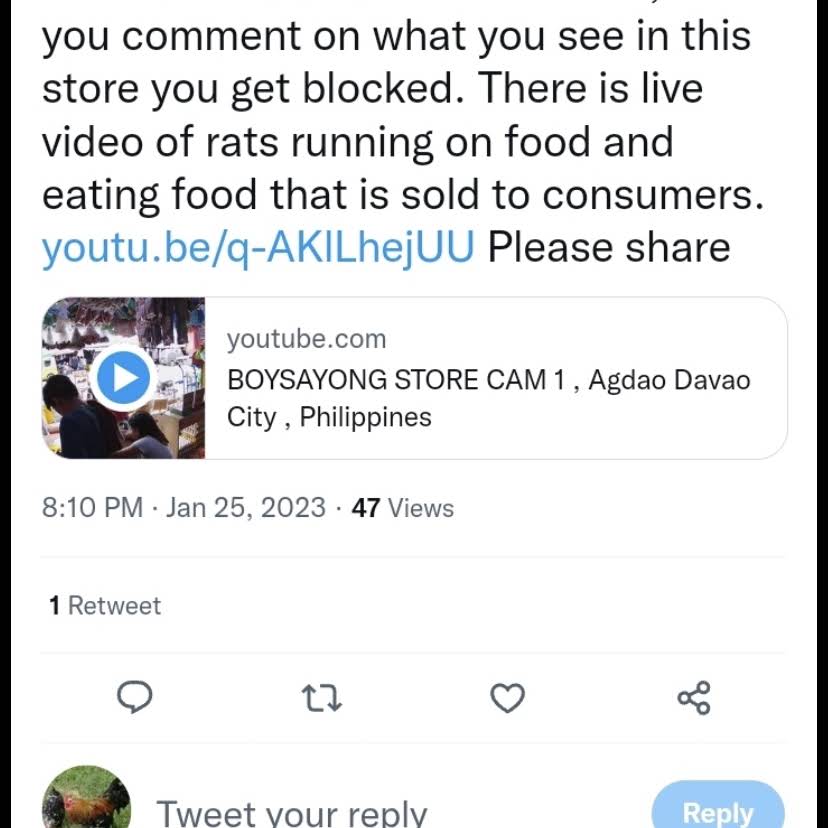Click the youtube.com domain label
This screenshot has width=828, height=828.
tap(306, 339)
